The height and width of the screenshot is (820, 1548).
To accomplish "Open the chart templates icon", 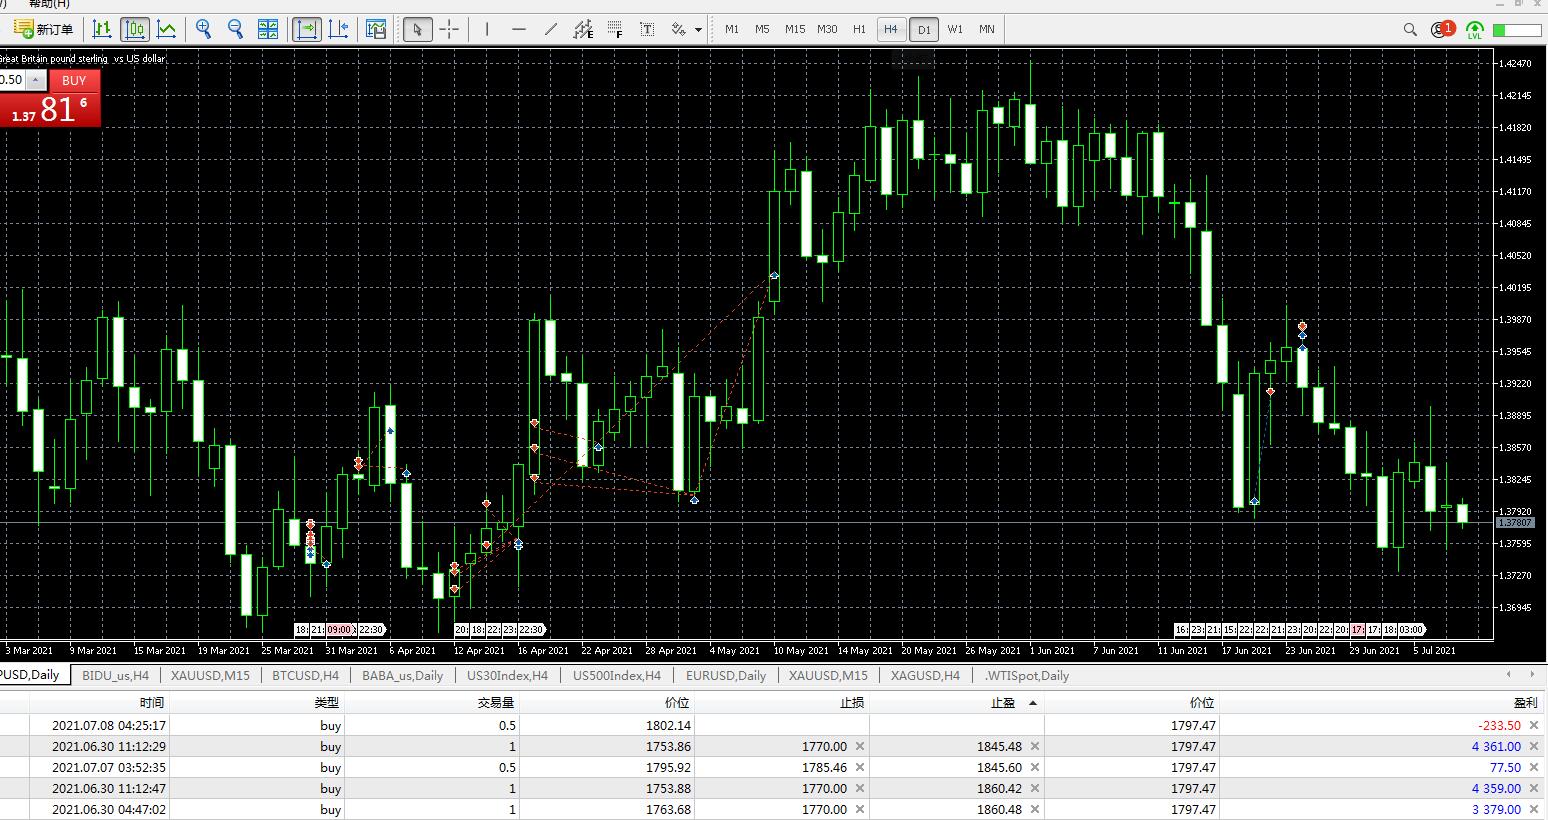I will pyautogui.click(x=376, y=29).
